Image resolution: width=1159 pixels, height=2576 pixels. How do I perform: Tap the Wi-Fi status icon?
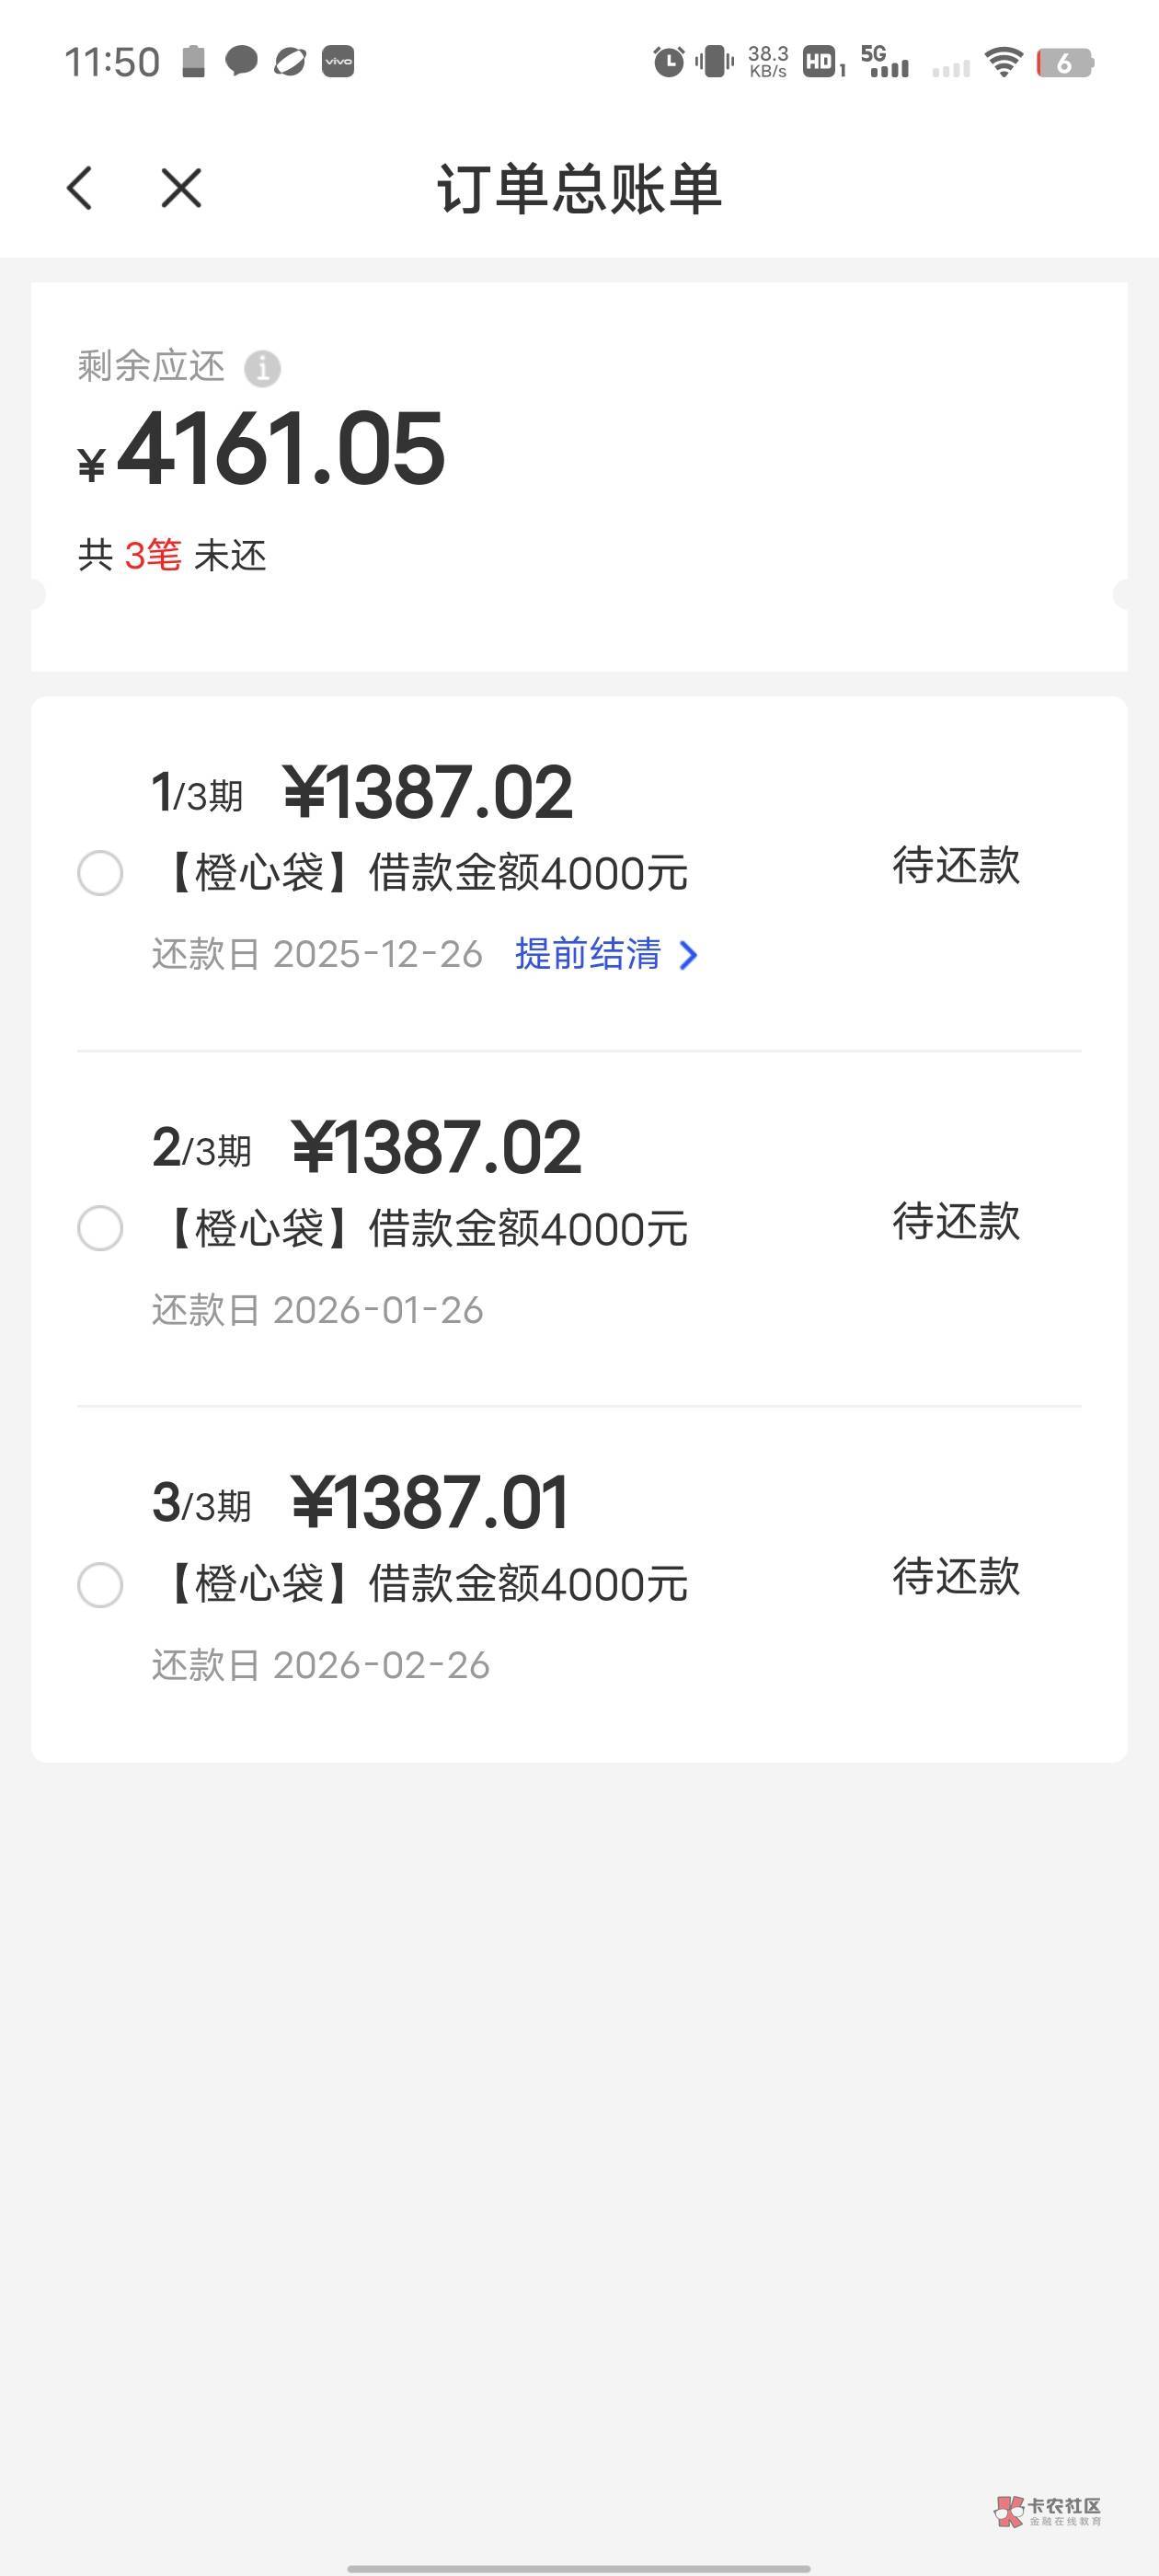pos(1002,62)
